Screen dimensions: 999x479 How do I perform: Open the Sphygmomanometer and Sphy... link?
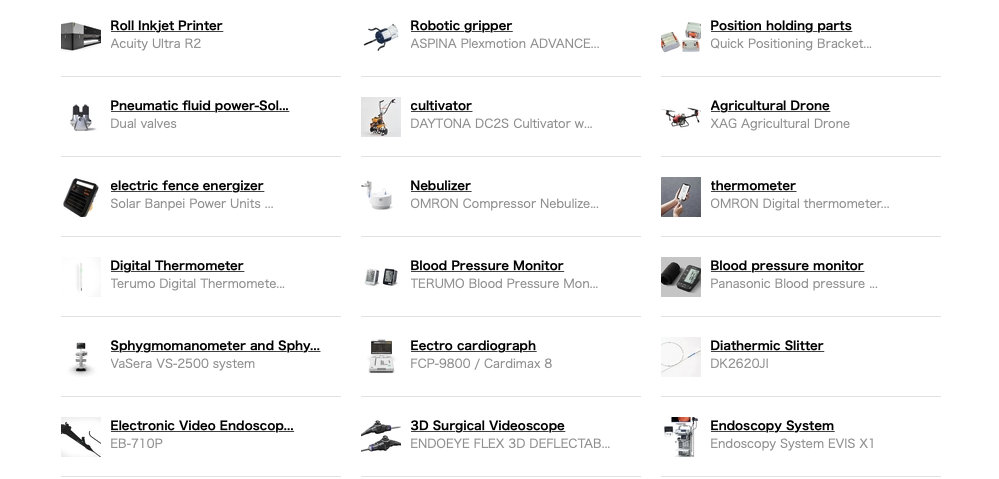(x=215, y=345)
